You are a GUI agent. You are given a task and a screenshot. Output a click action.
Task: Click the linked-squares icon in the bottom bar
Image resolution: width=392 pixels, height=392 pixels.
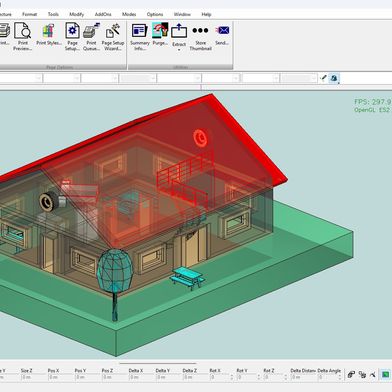click(x=362, y=375)
